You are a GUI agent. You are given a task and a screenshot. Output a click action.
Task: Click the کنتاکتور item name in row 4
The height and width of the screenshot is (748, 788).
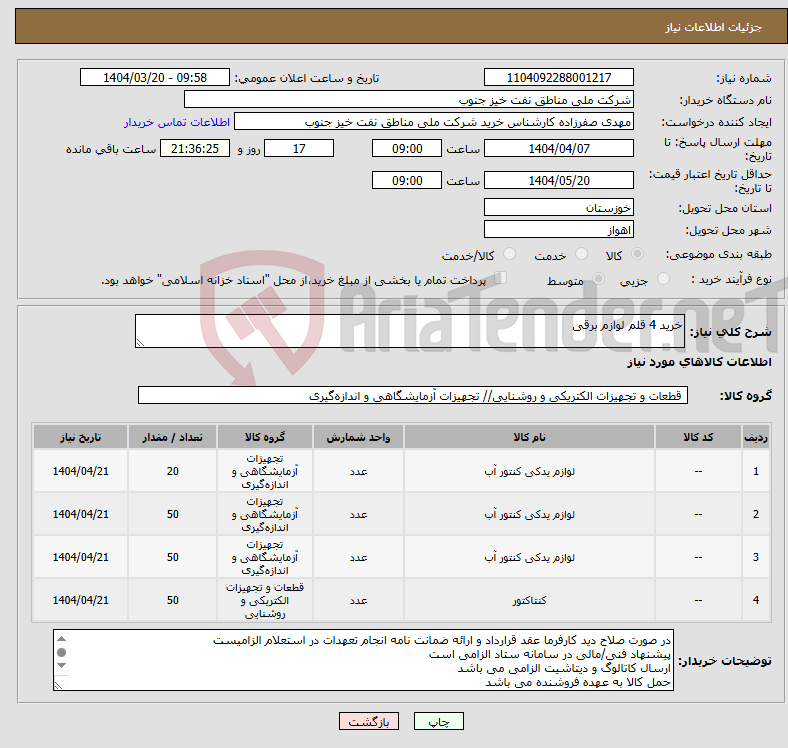click(529, 600)
